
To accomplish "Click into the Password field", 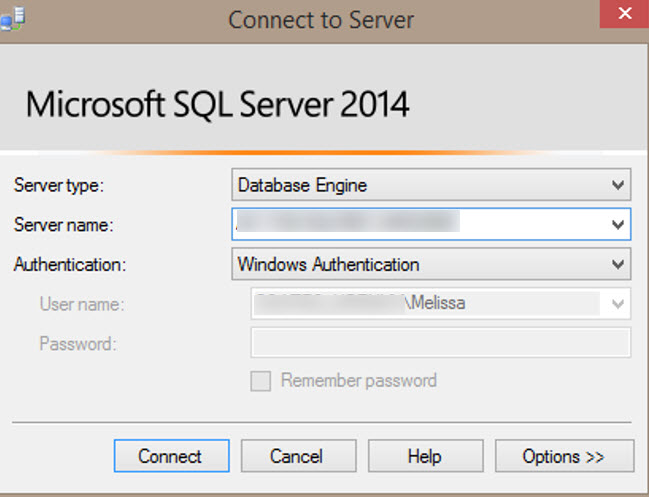I will coord(441,343).
